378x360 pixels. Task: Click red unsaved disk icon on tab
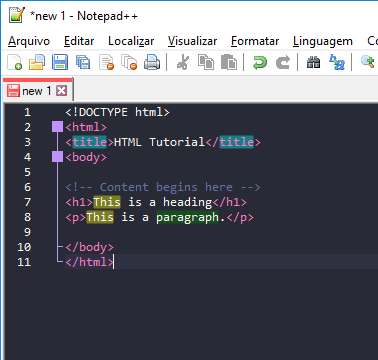[13, 91]
